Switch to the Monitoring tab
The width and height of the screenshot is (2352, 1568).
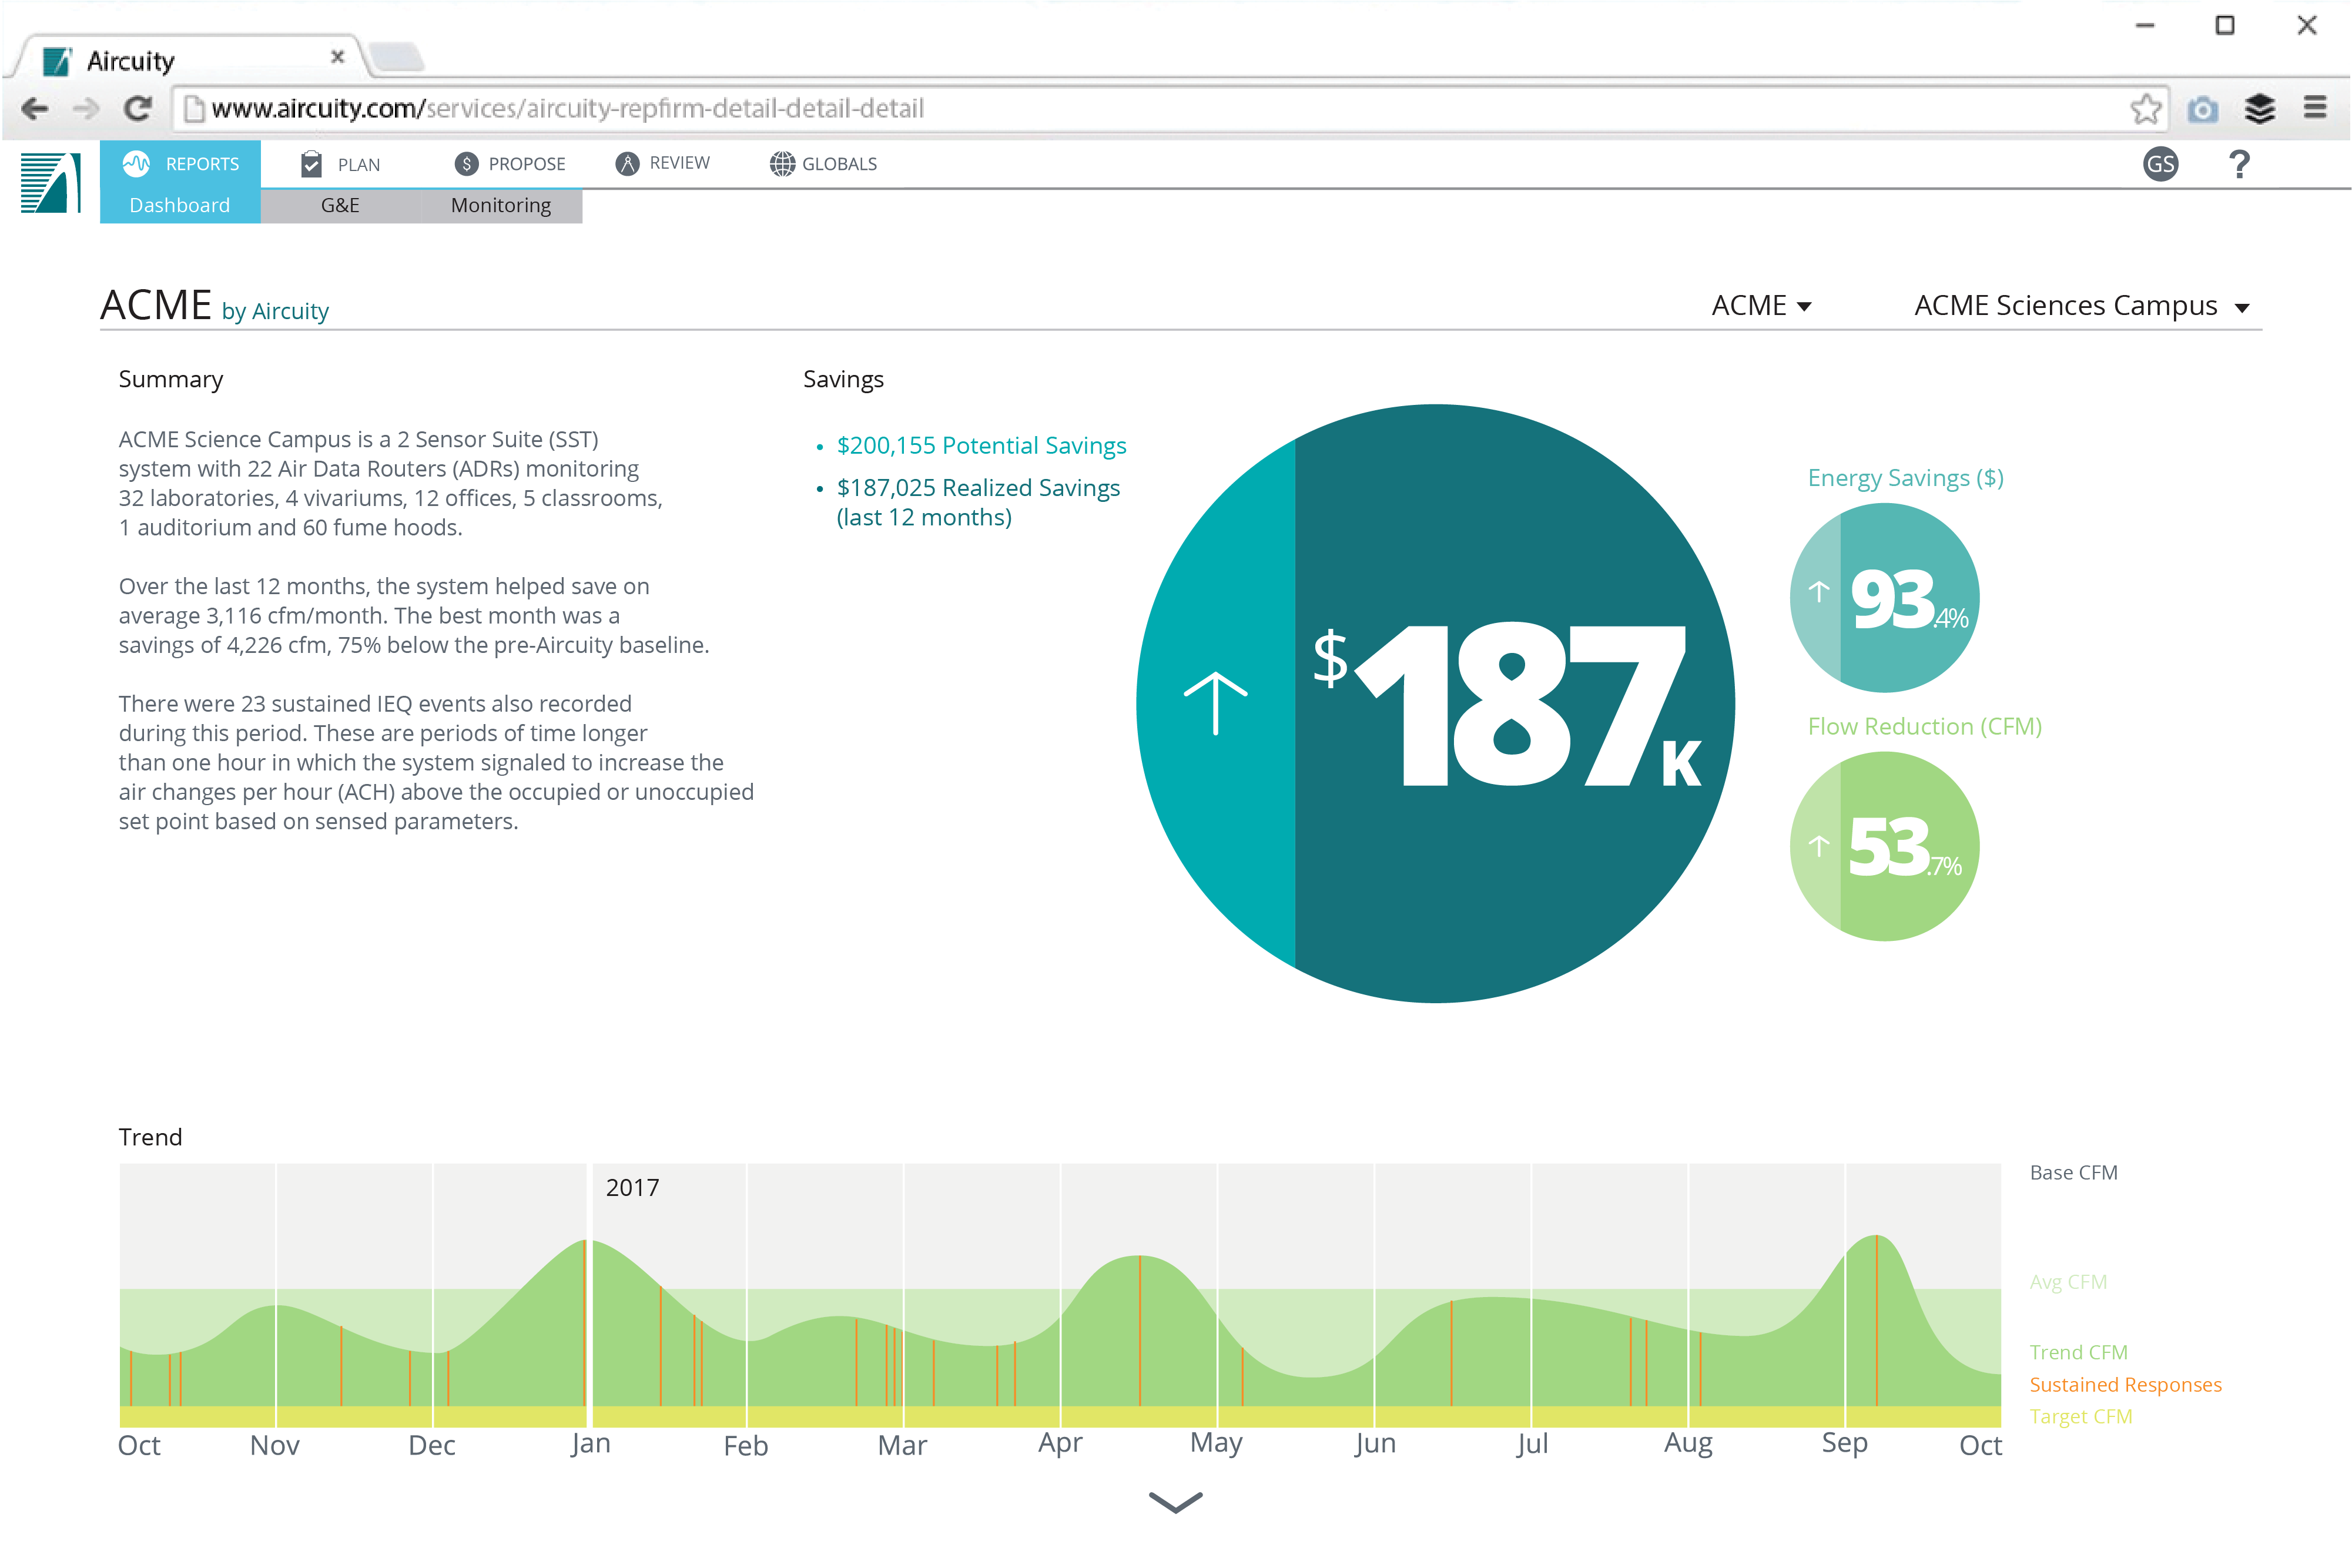click(501, 205)
